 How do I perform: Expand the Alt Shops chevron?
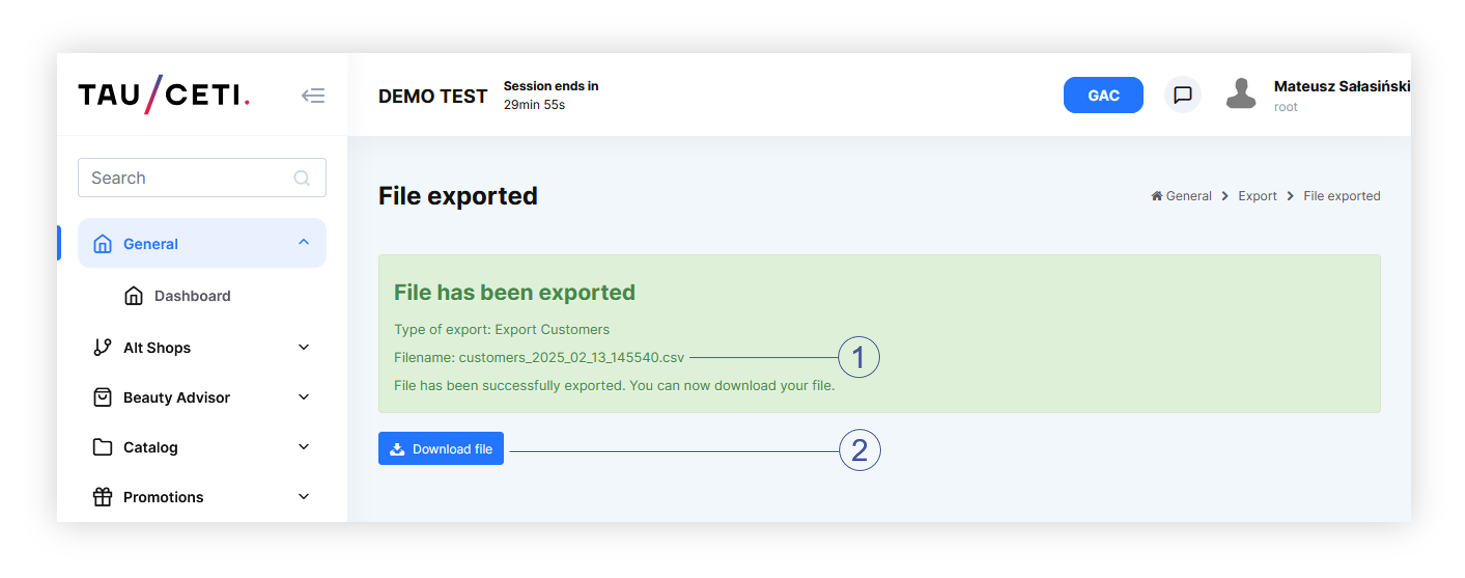[304, 347]
